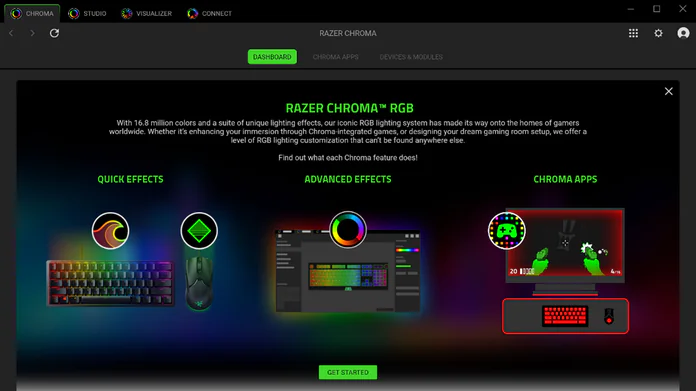696x391 pixels.
Task: Click the Razer Chroma page title
Action: (348, 33)
